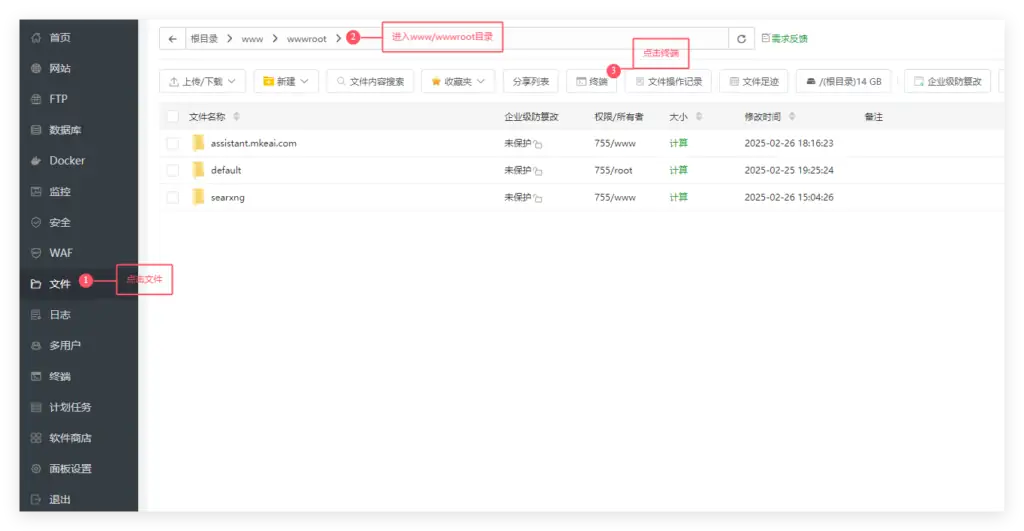Open the 上传/下载 dropdown
This screenshot has height=531, width=1024.
click(202, 82)
